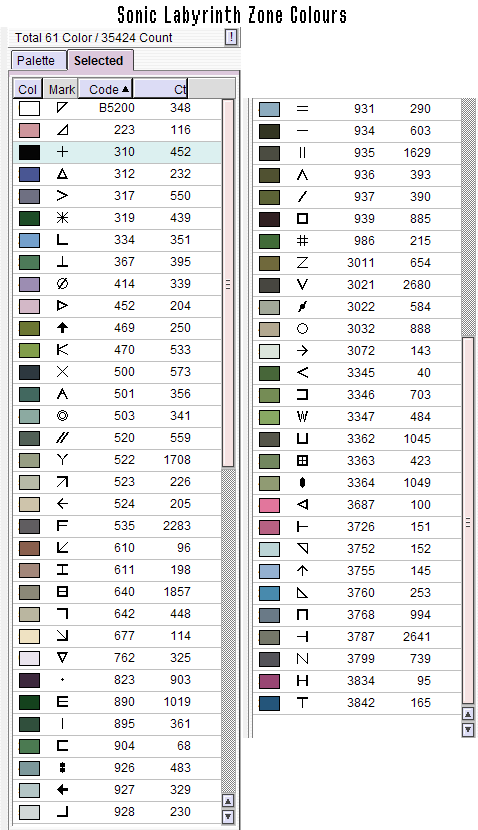Screen dimensions: 478x830
Task: Click the F mark for code 535
Action: click(x=62, y=526)
